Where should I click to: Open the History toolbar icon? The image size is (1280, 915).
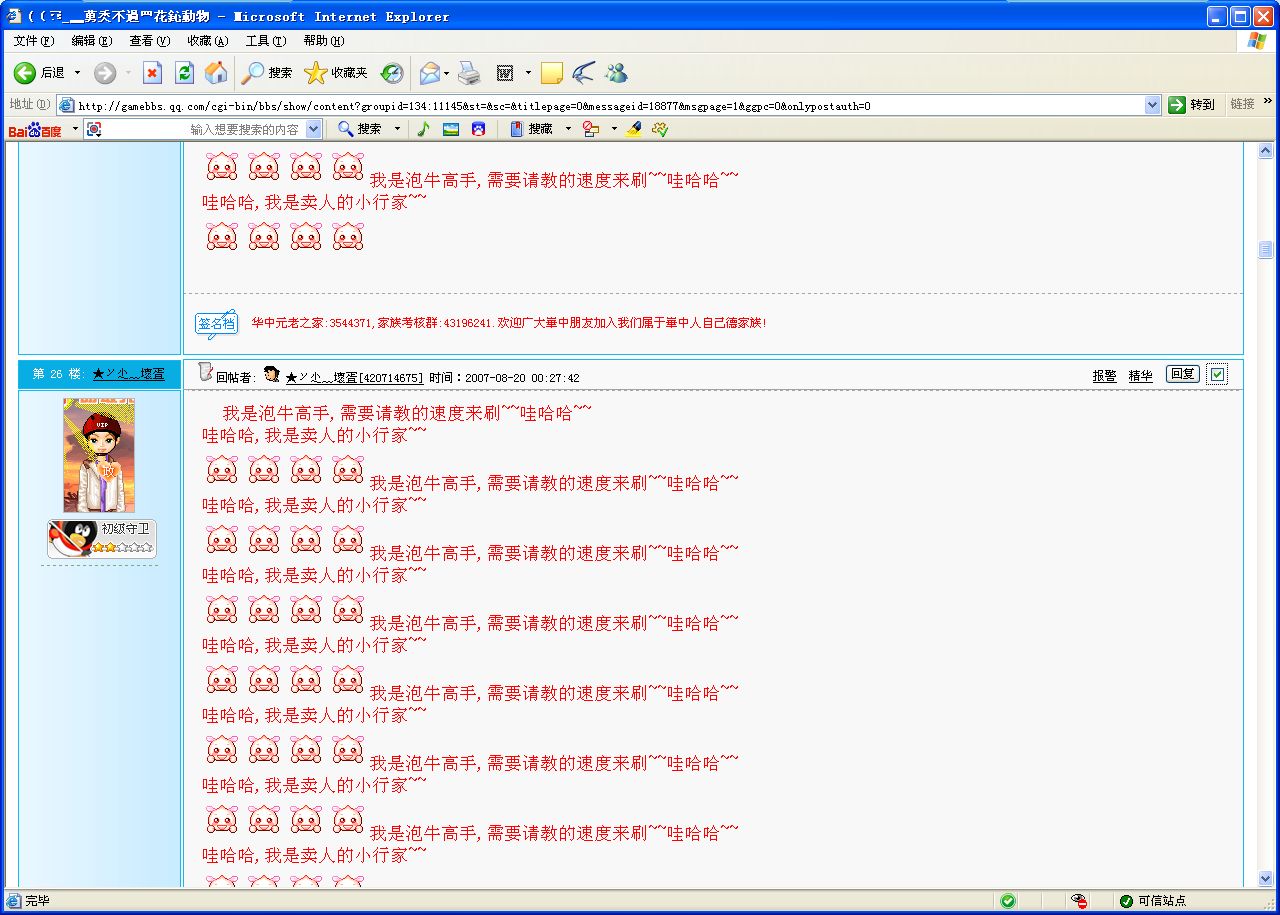[x=392, y=73]
